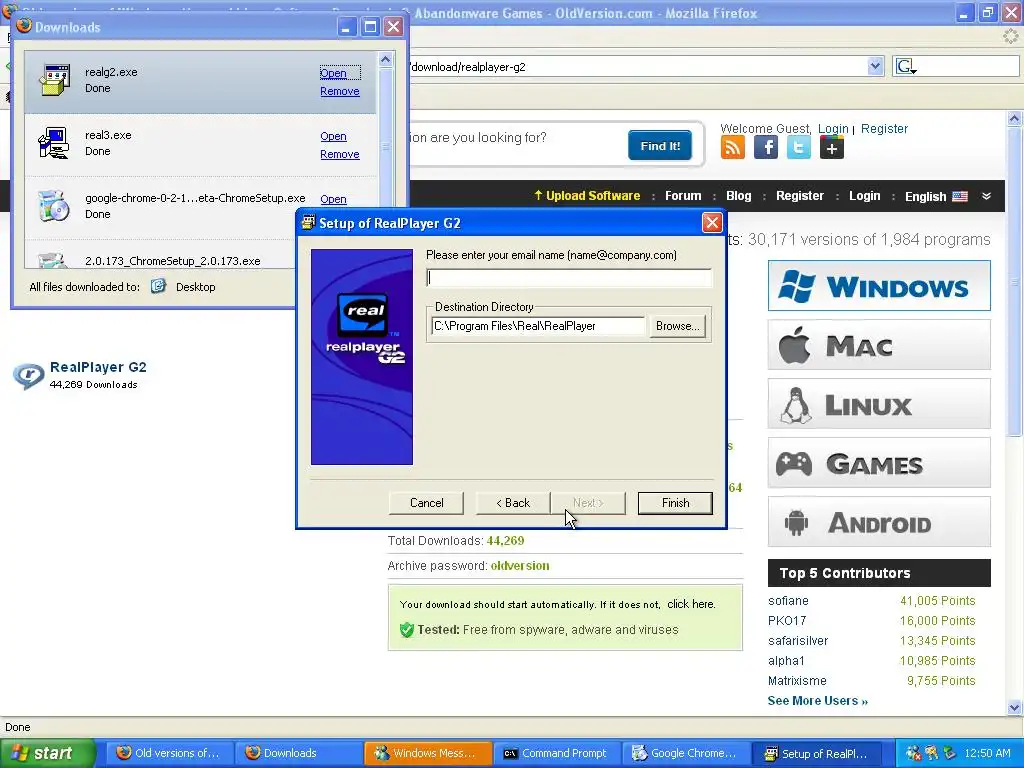Screen dimensions: 1024x768
Task: Click the Downloads list scroll up arrow
Action: click(x=385, y=59)
